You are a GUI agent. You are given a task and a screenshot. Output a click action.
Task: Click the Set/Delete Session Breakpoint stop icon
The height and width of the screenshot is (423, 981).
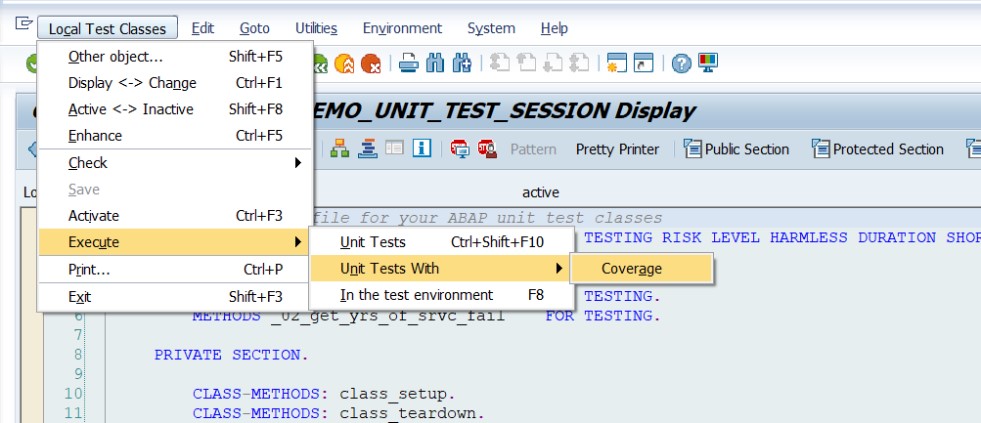[x=460, y=148]
